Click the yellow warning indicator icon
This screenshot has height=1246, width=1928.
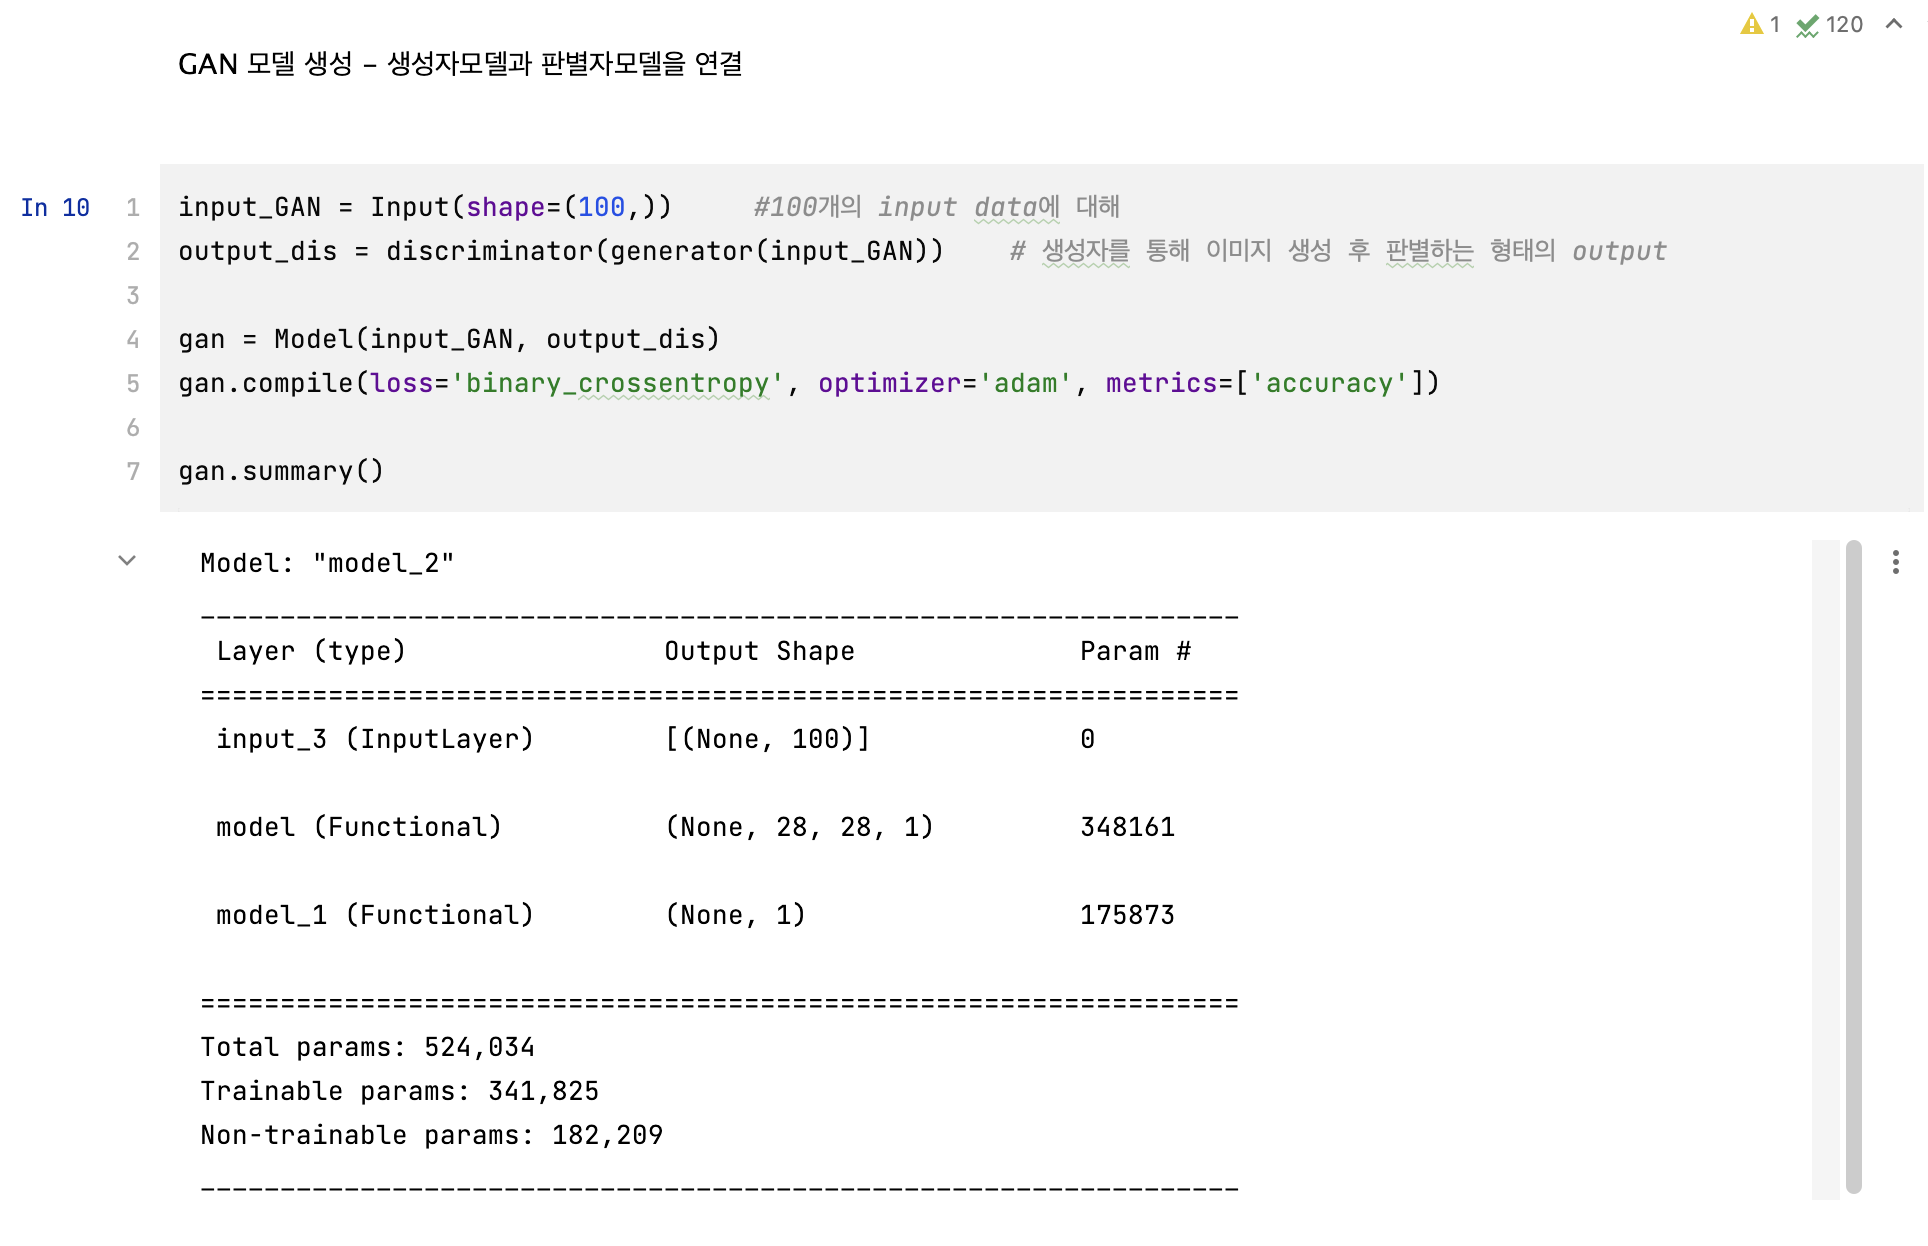1751,24
